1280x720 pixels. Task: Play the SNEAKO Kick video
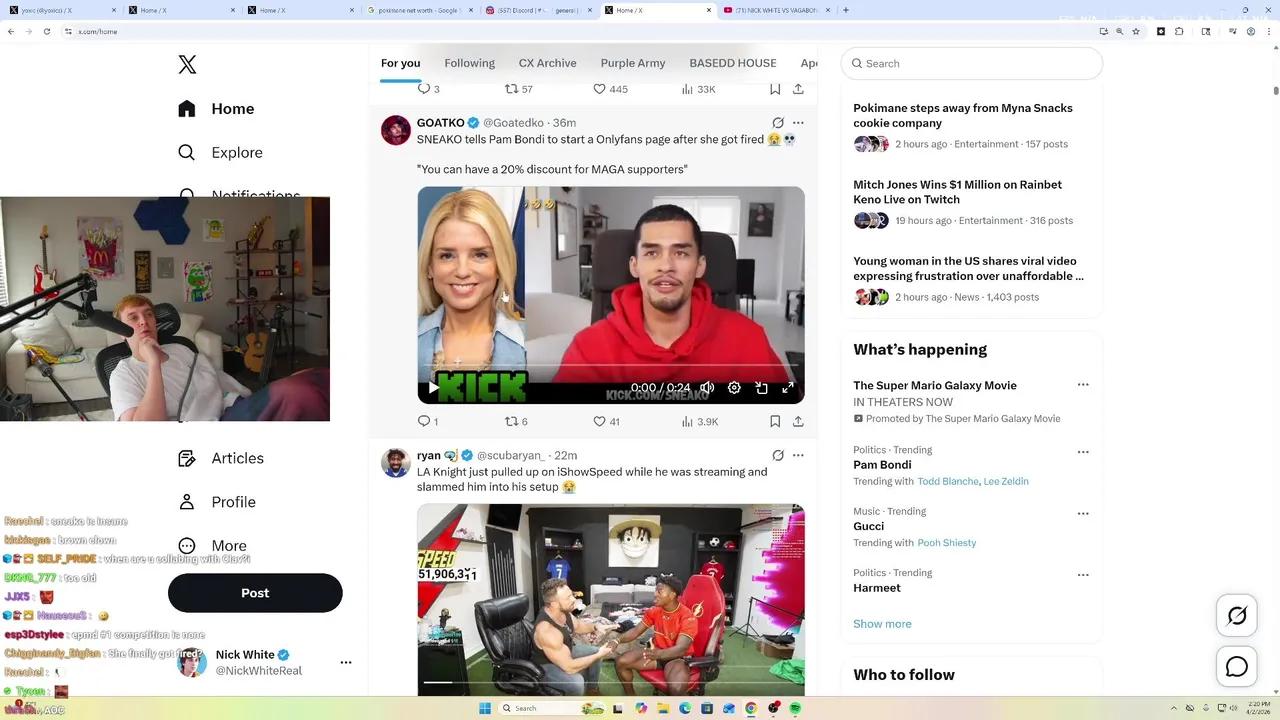pyautogui.click(x=433, y=388)
